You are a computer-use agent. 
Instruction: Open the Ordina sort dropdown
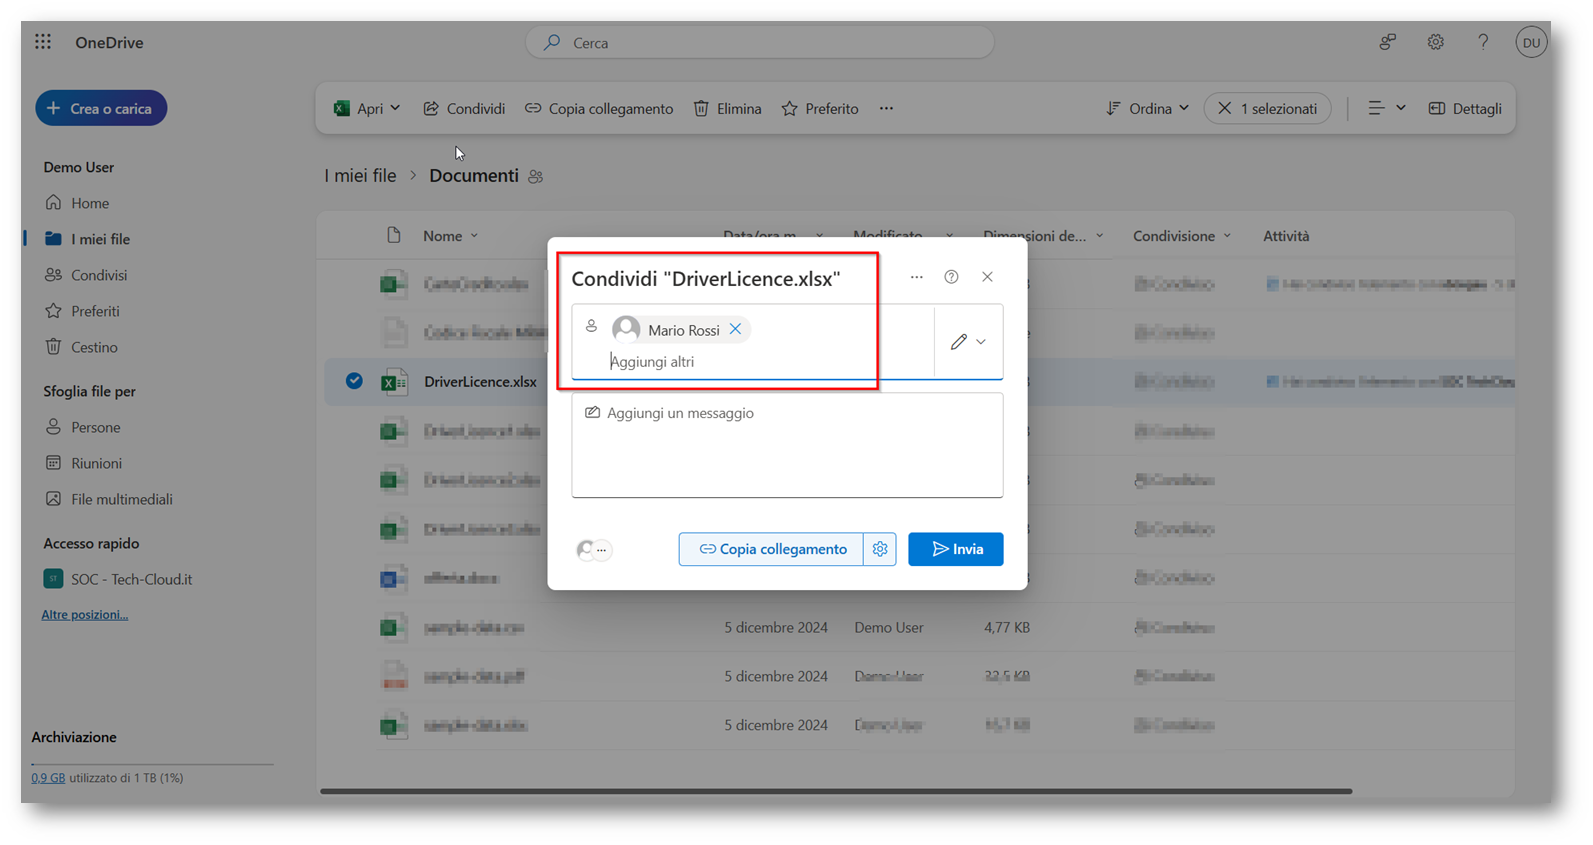[1147, 108]
